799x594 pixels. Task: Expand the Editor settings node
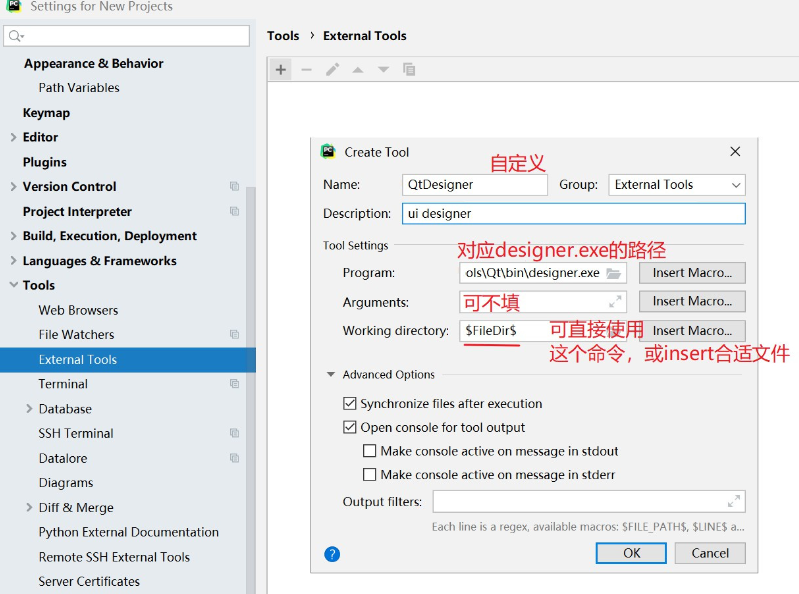(13, 137)
